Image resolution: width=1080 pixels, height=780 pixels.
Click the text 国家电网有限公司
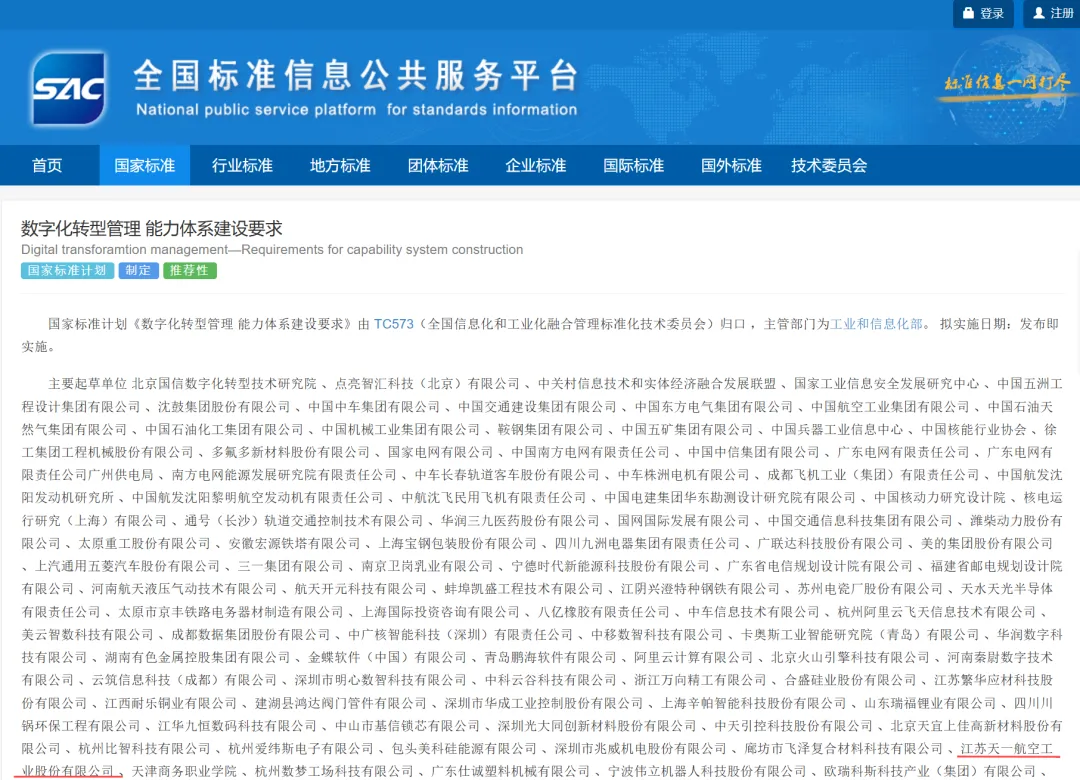pyautogui.click(x=440, y=452)
